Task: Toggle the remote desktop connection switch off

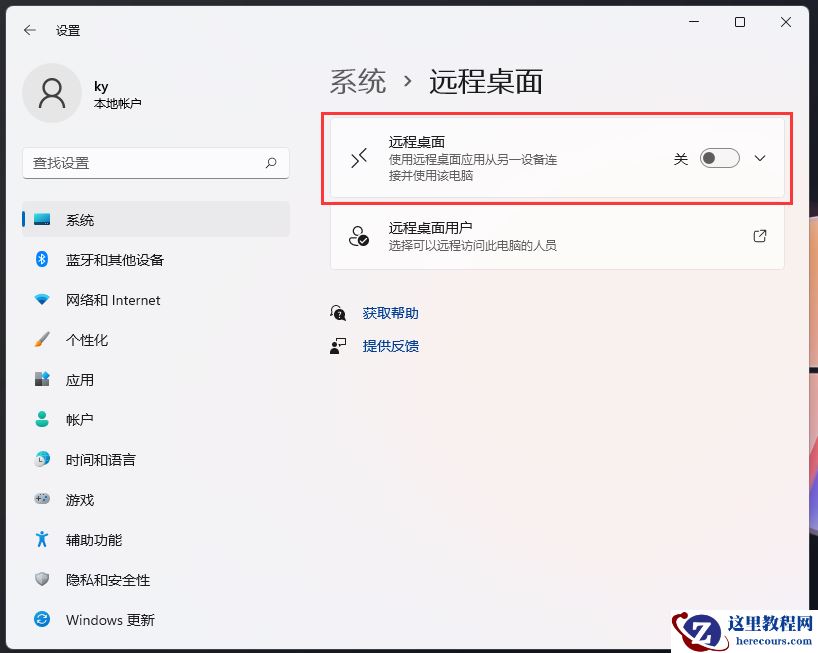Action: click(720, 158)
